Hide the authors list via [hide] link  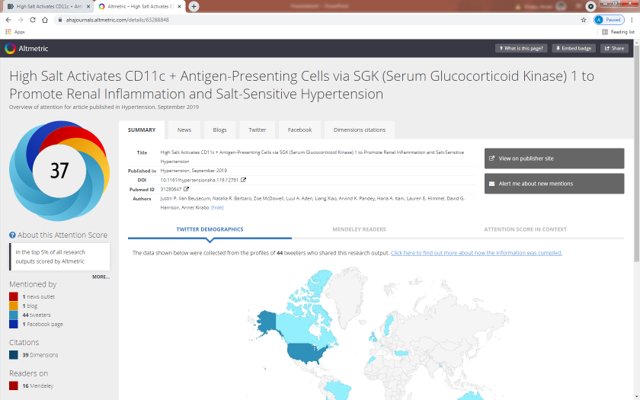217,208
